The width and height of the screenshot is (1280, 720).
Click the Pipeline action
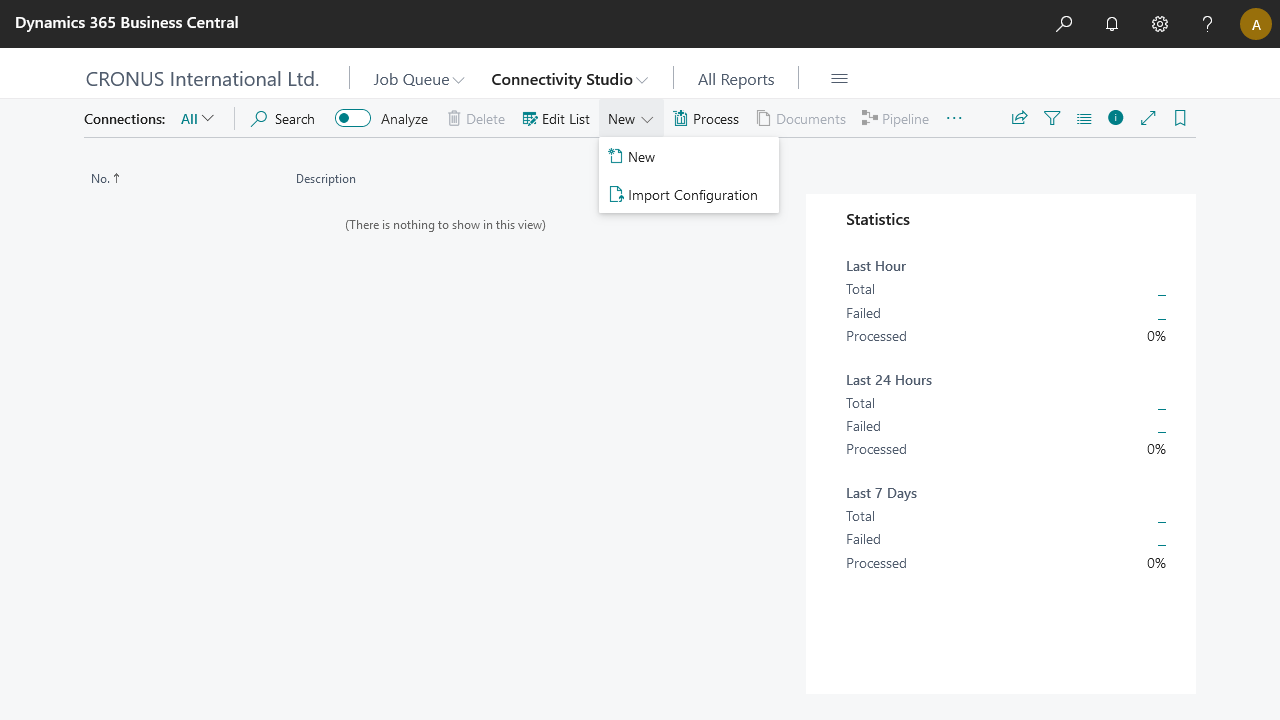pos(895,119)
